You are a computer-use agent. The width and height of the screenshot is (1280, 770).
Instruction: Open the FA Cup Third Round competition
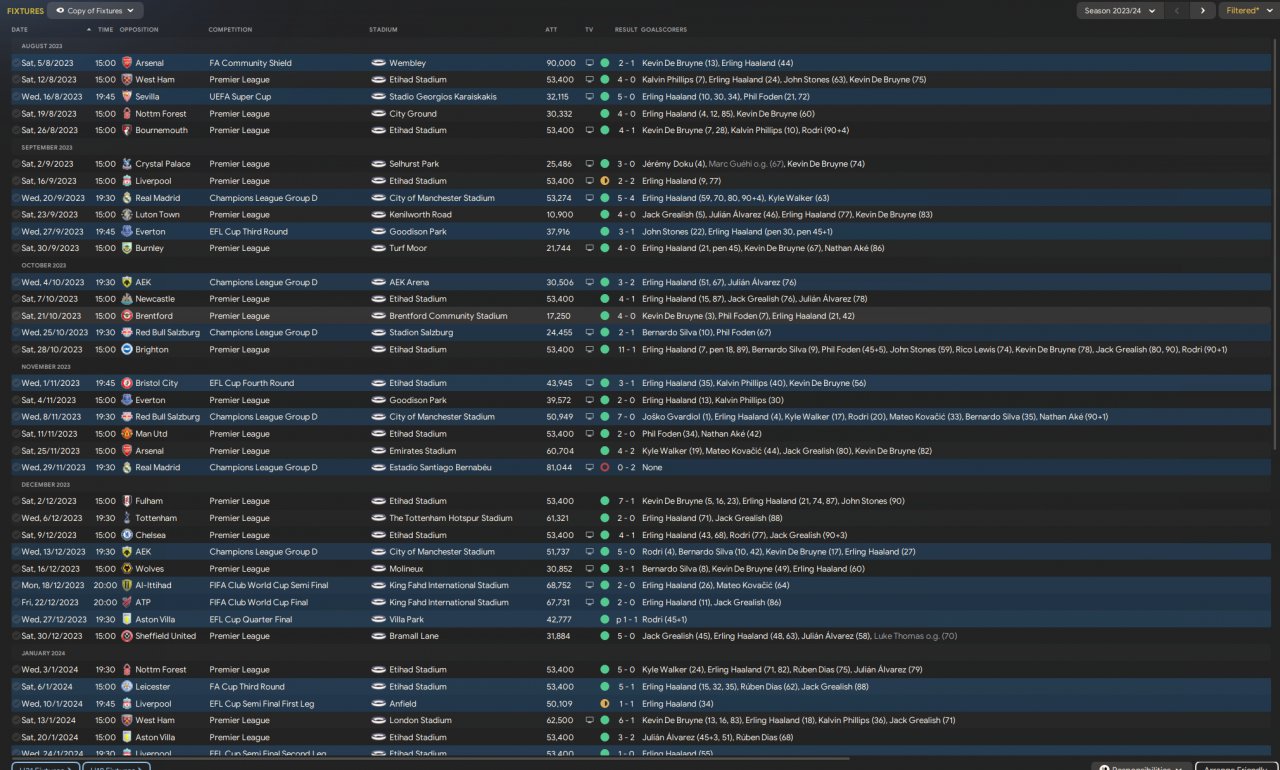[x=247, y=687]
